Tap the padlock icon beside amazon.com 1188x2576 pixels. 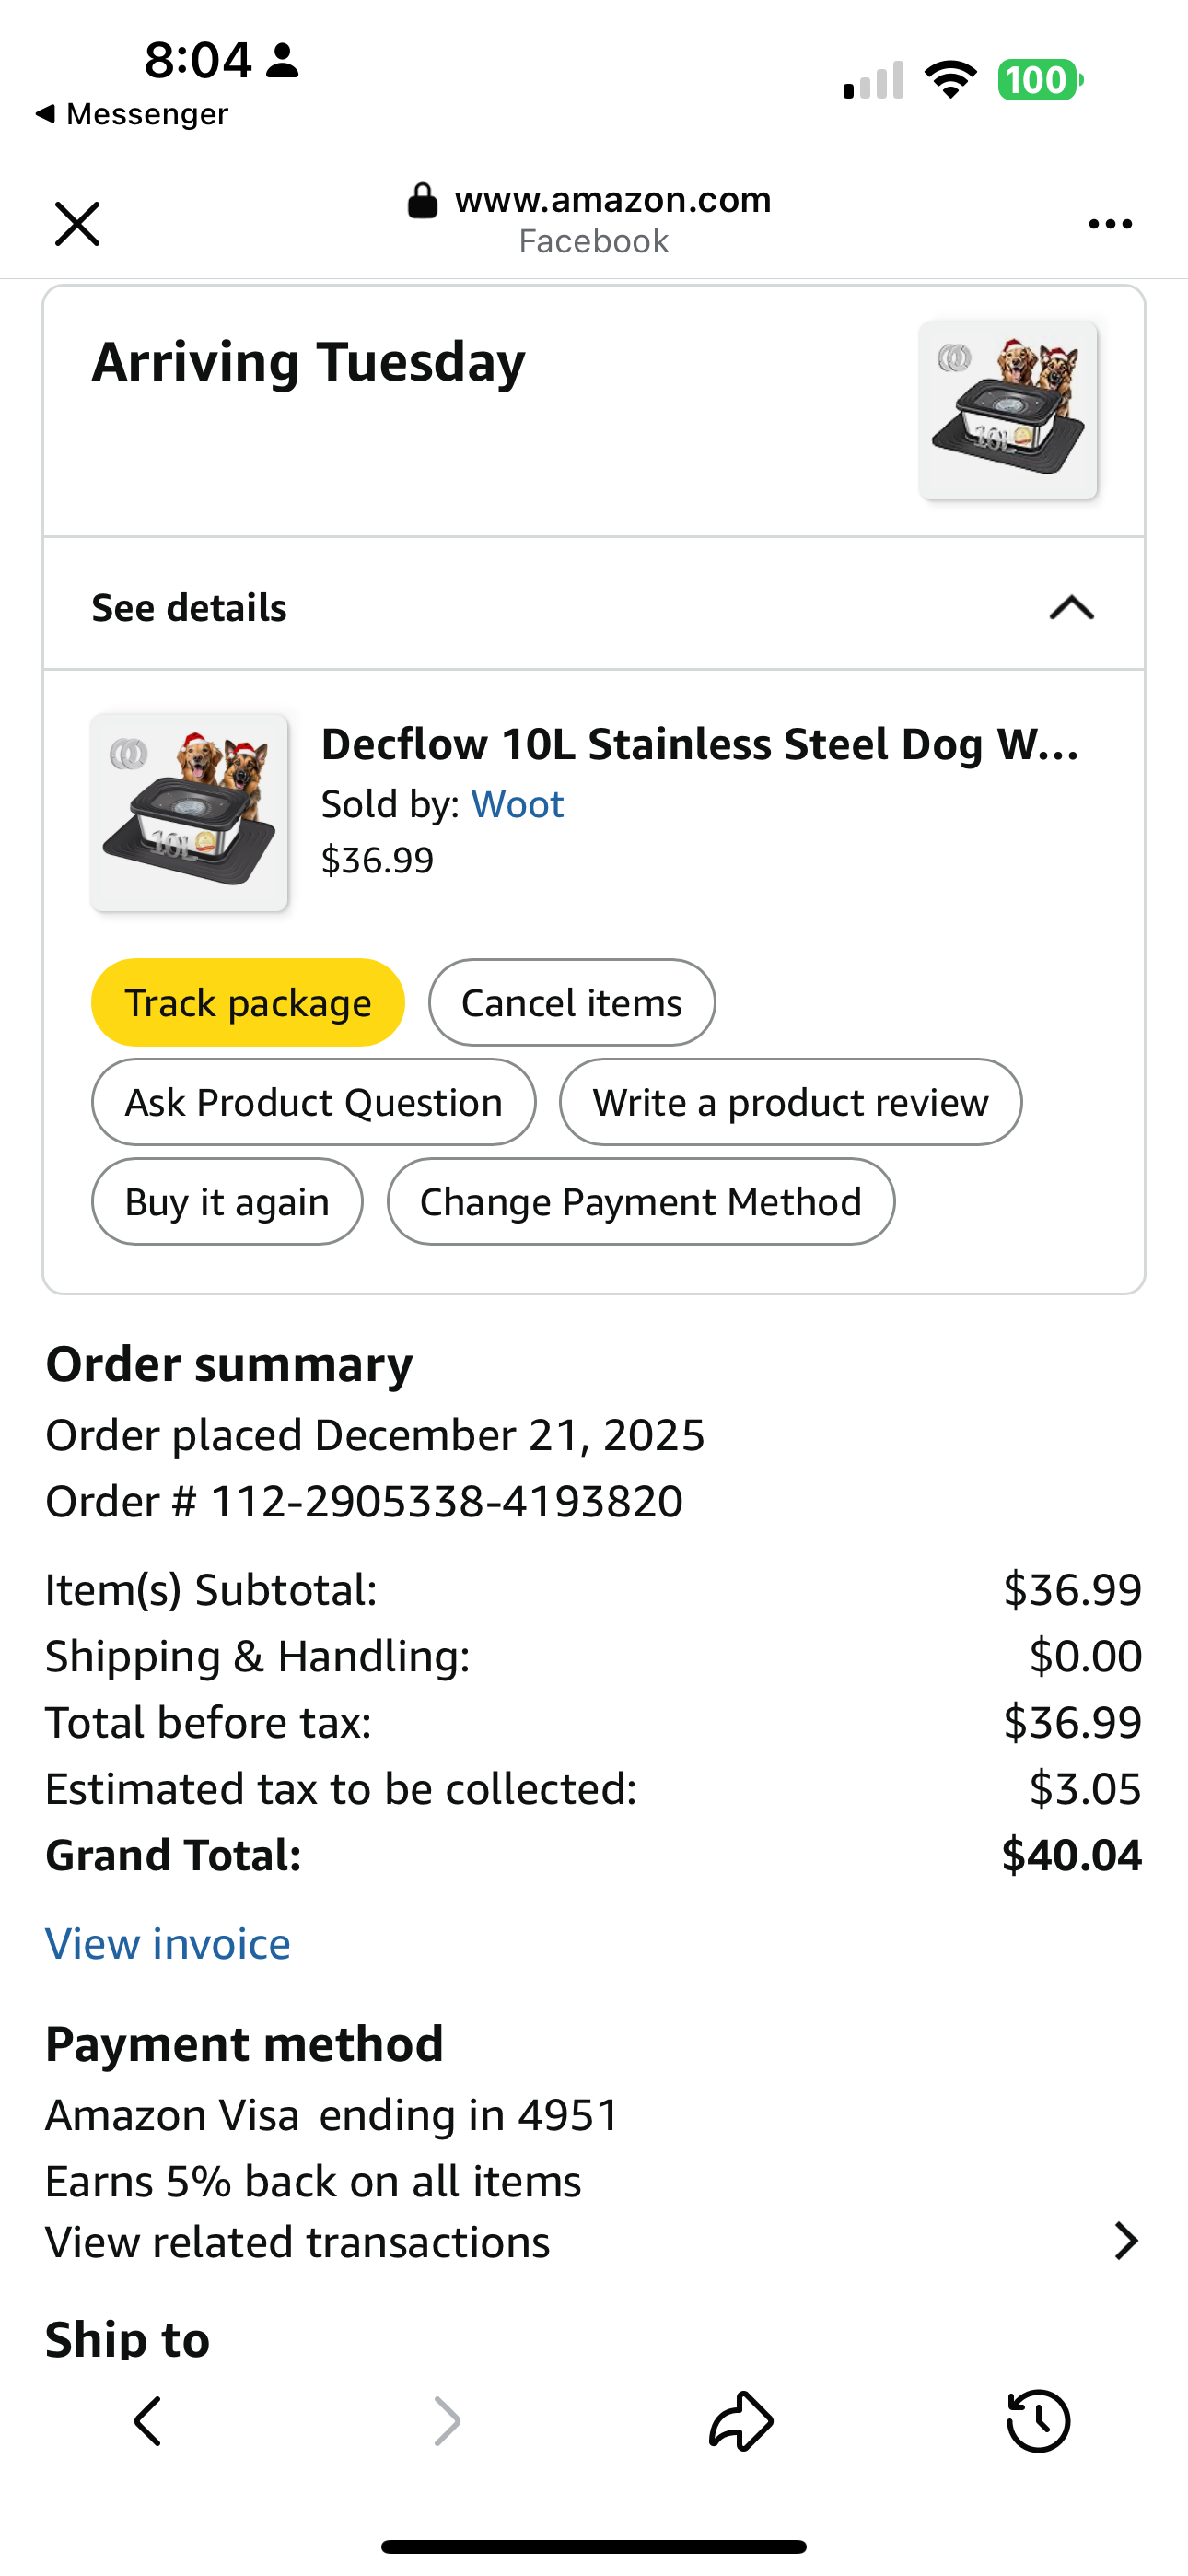tap(422, 200)
